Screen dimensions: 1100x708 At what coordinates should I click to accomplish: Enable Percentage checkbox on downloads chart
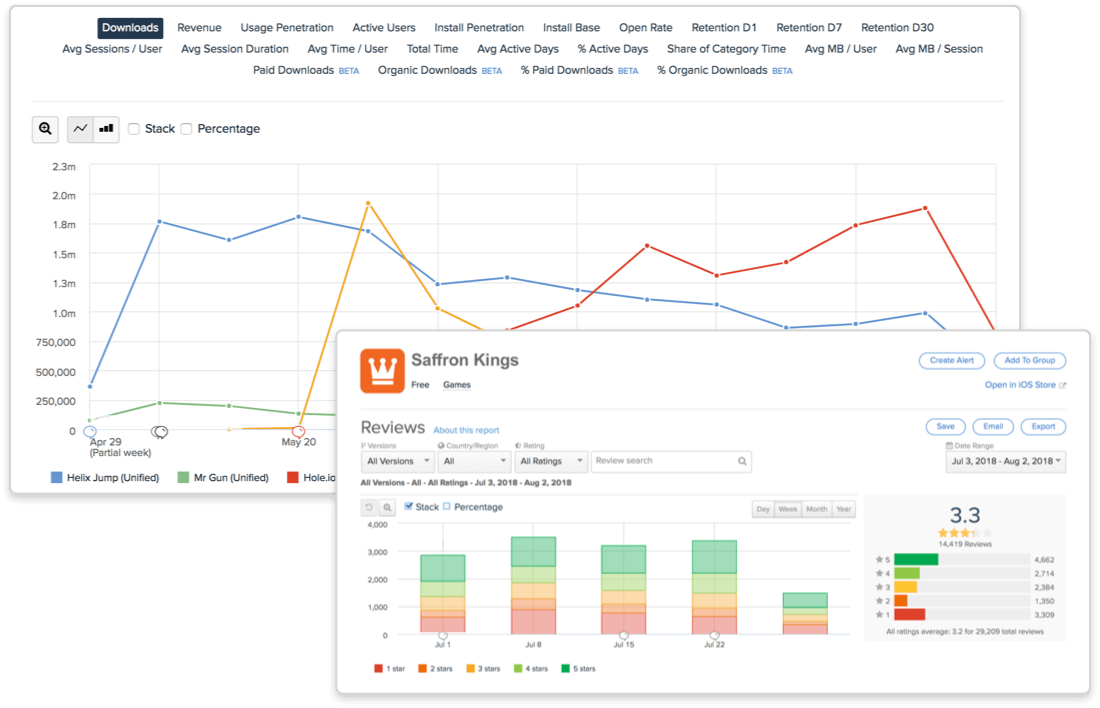pos(186,129)
